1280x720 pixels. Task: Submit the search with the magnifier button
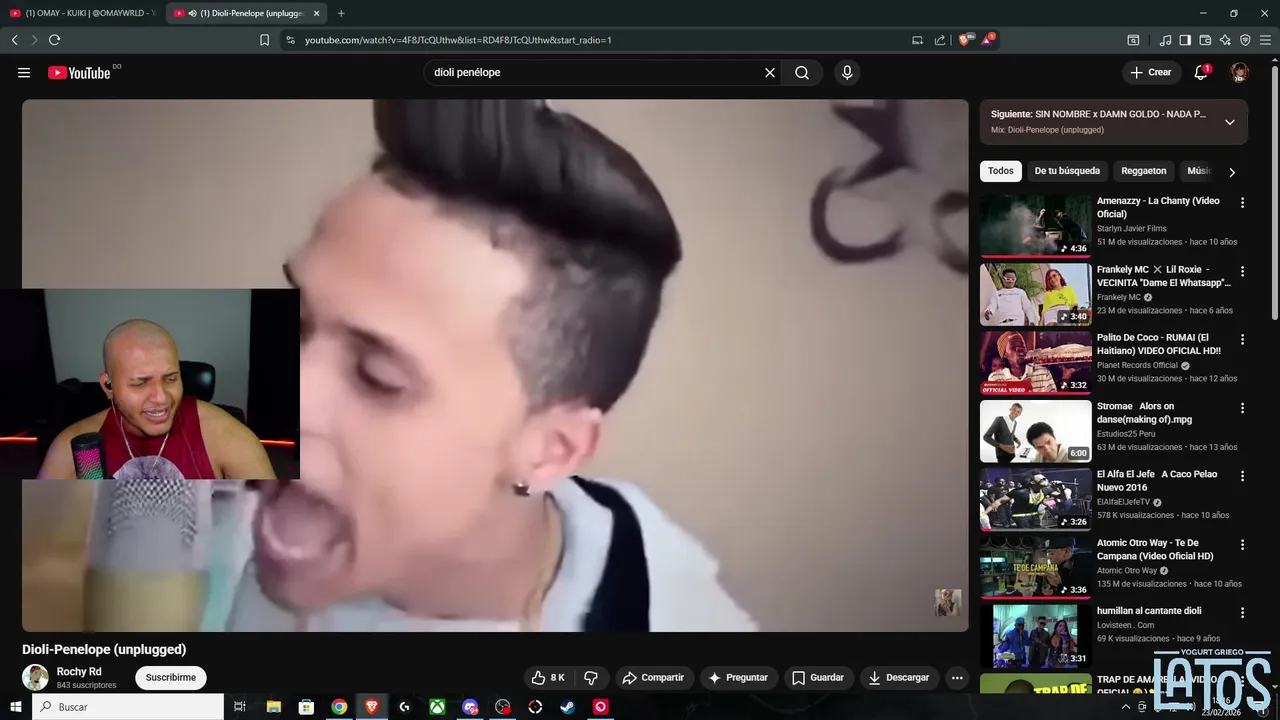click(802, 72)
